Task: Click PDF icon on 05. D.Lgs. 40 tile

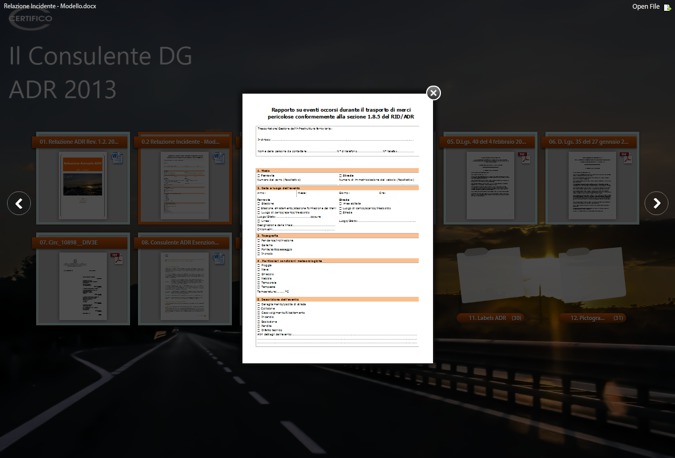Action: [x=523, y=157]
